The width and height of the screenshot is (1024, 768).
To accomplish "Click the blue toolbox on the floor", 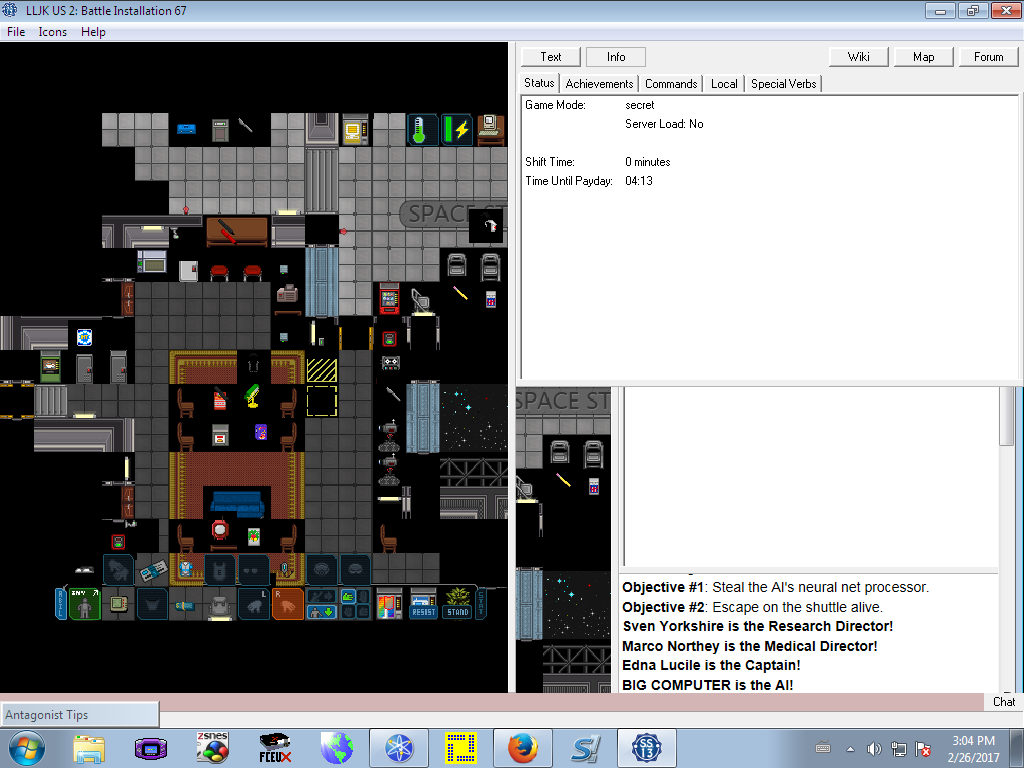I will tap(186, 128).
